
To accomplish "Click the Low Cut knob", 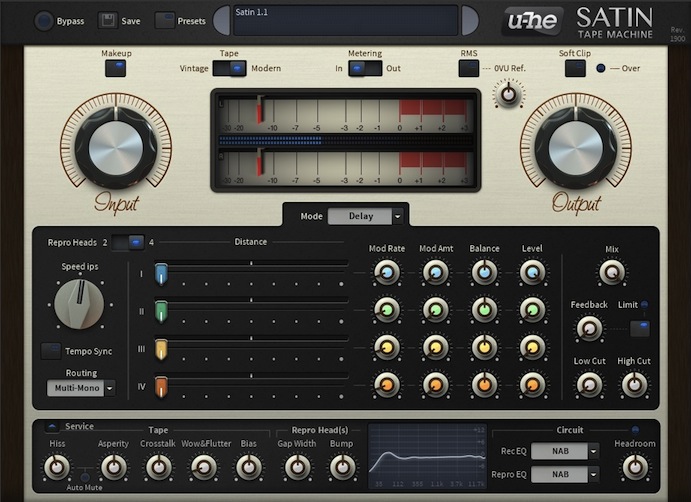I will pyautogui.click(x=589, y=385).
